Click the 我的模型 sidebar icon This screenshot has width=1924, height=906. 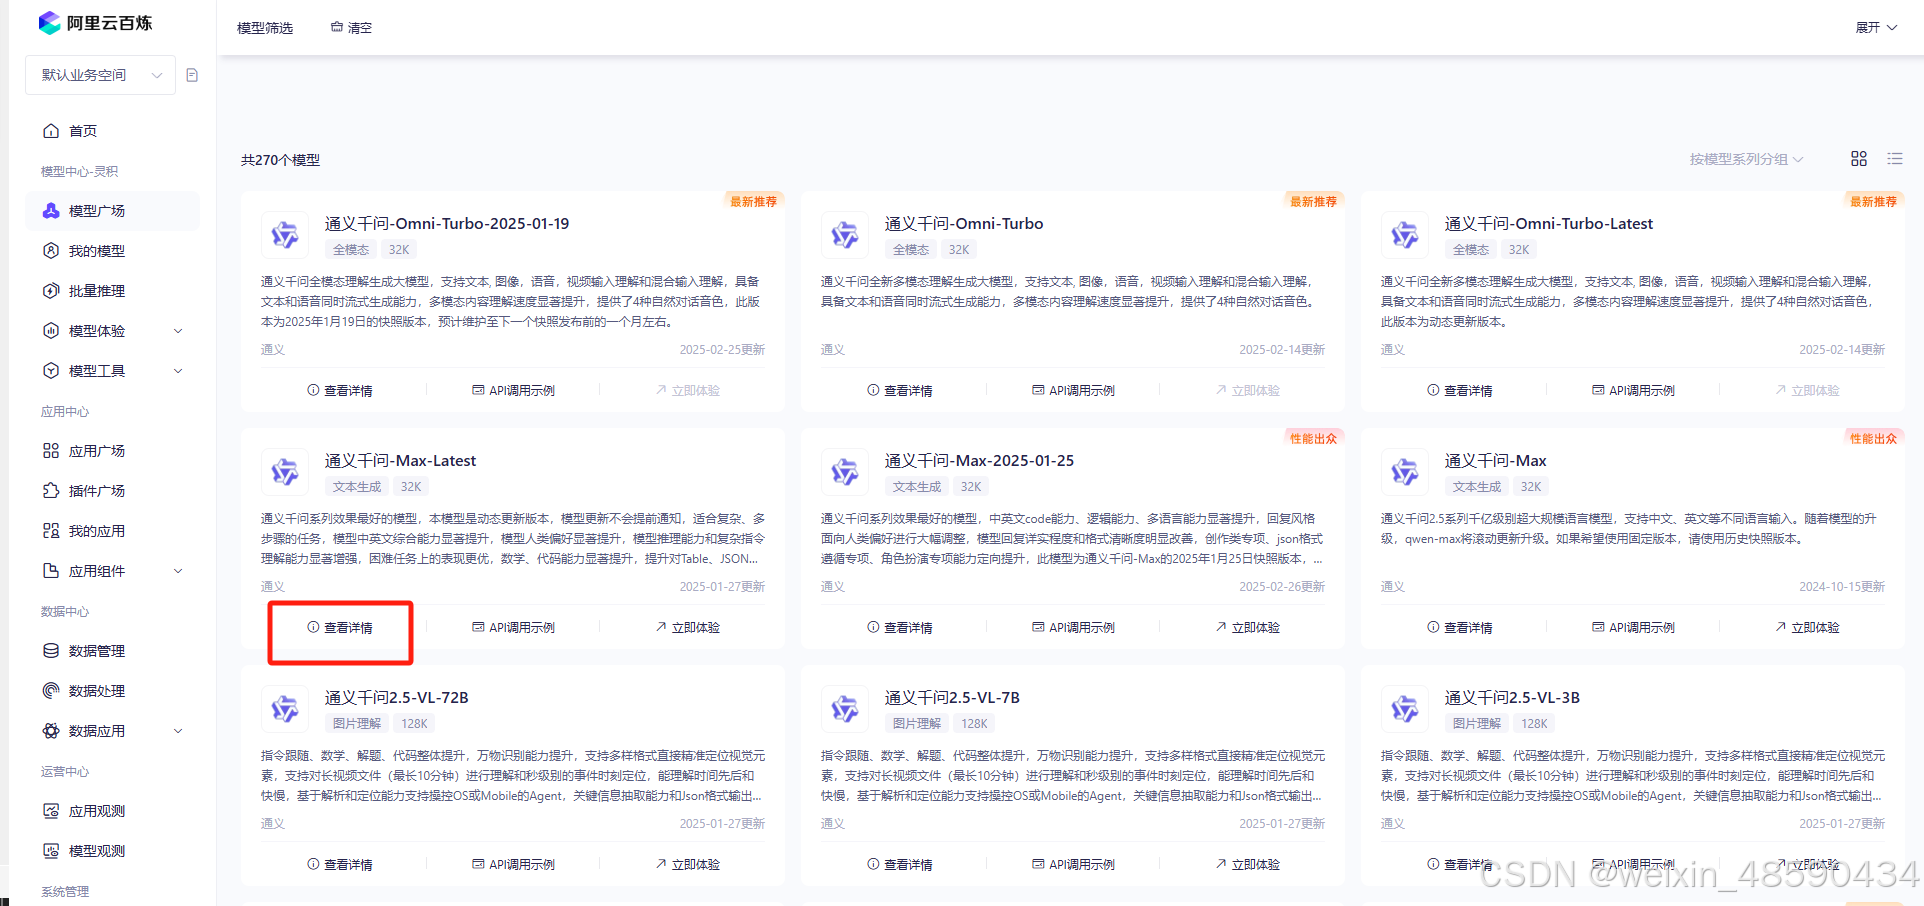(x=51, y=251)
